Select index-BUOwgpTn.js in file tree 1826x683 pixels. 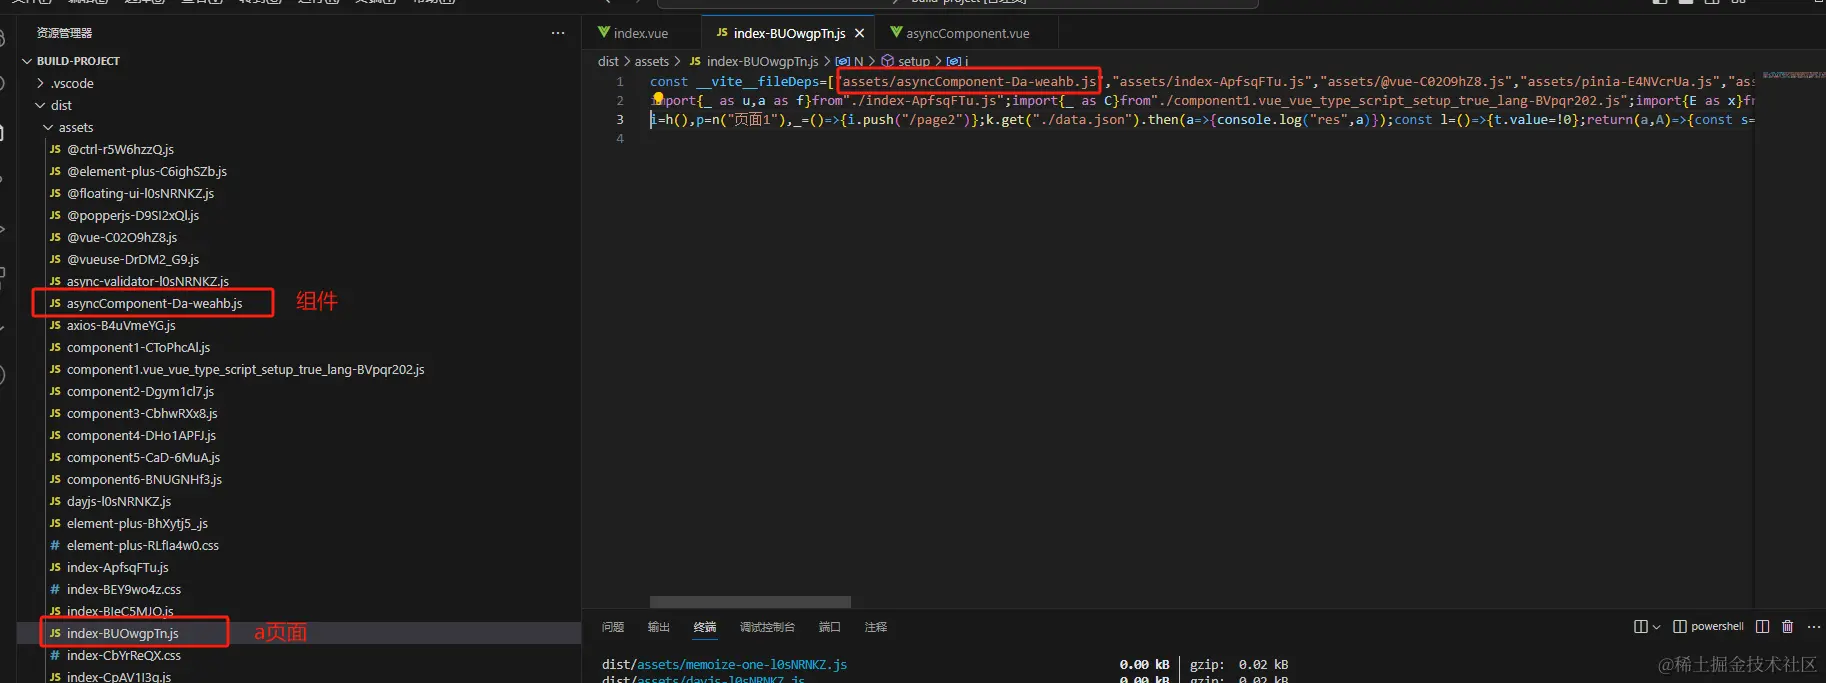[x=123, y=633]
